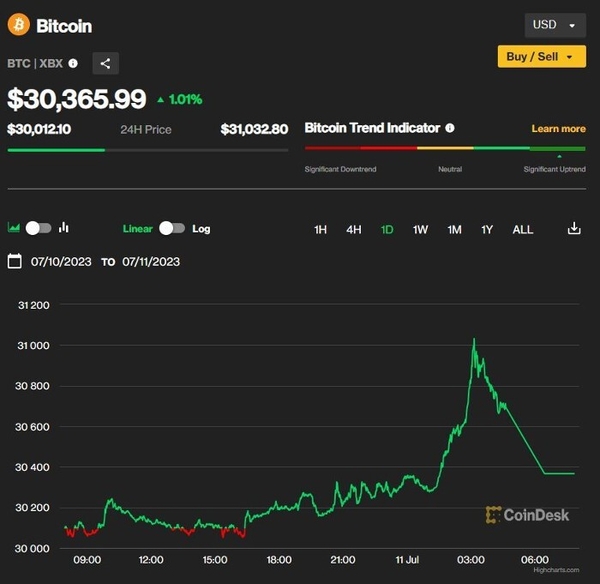
Task: Toggle the Linear/Log scale switch
Action: pos(172,228)
